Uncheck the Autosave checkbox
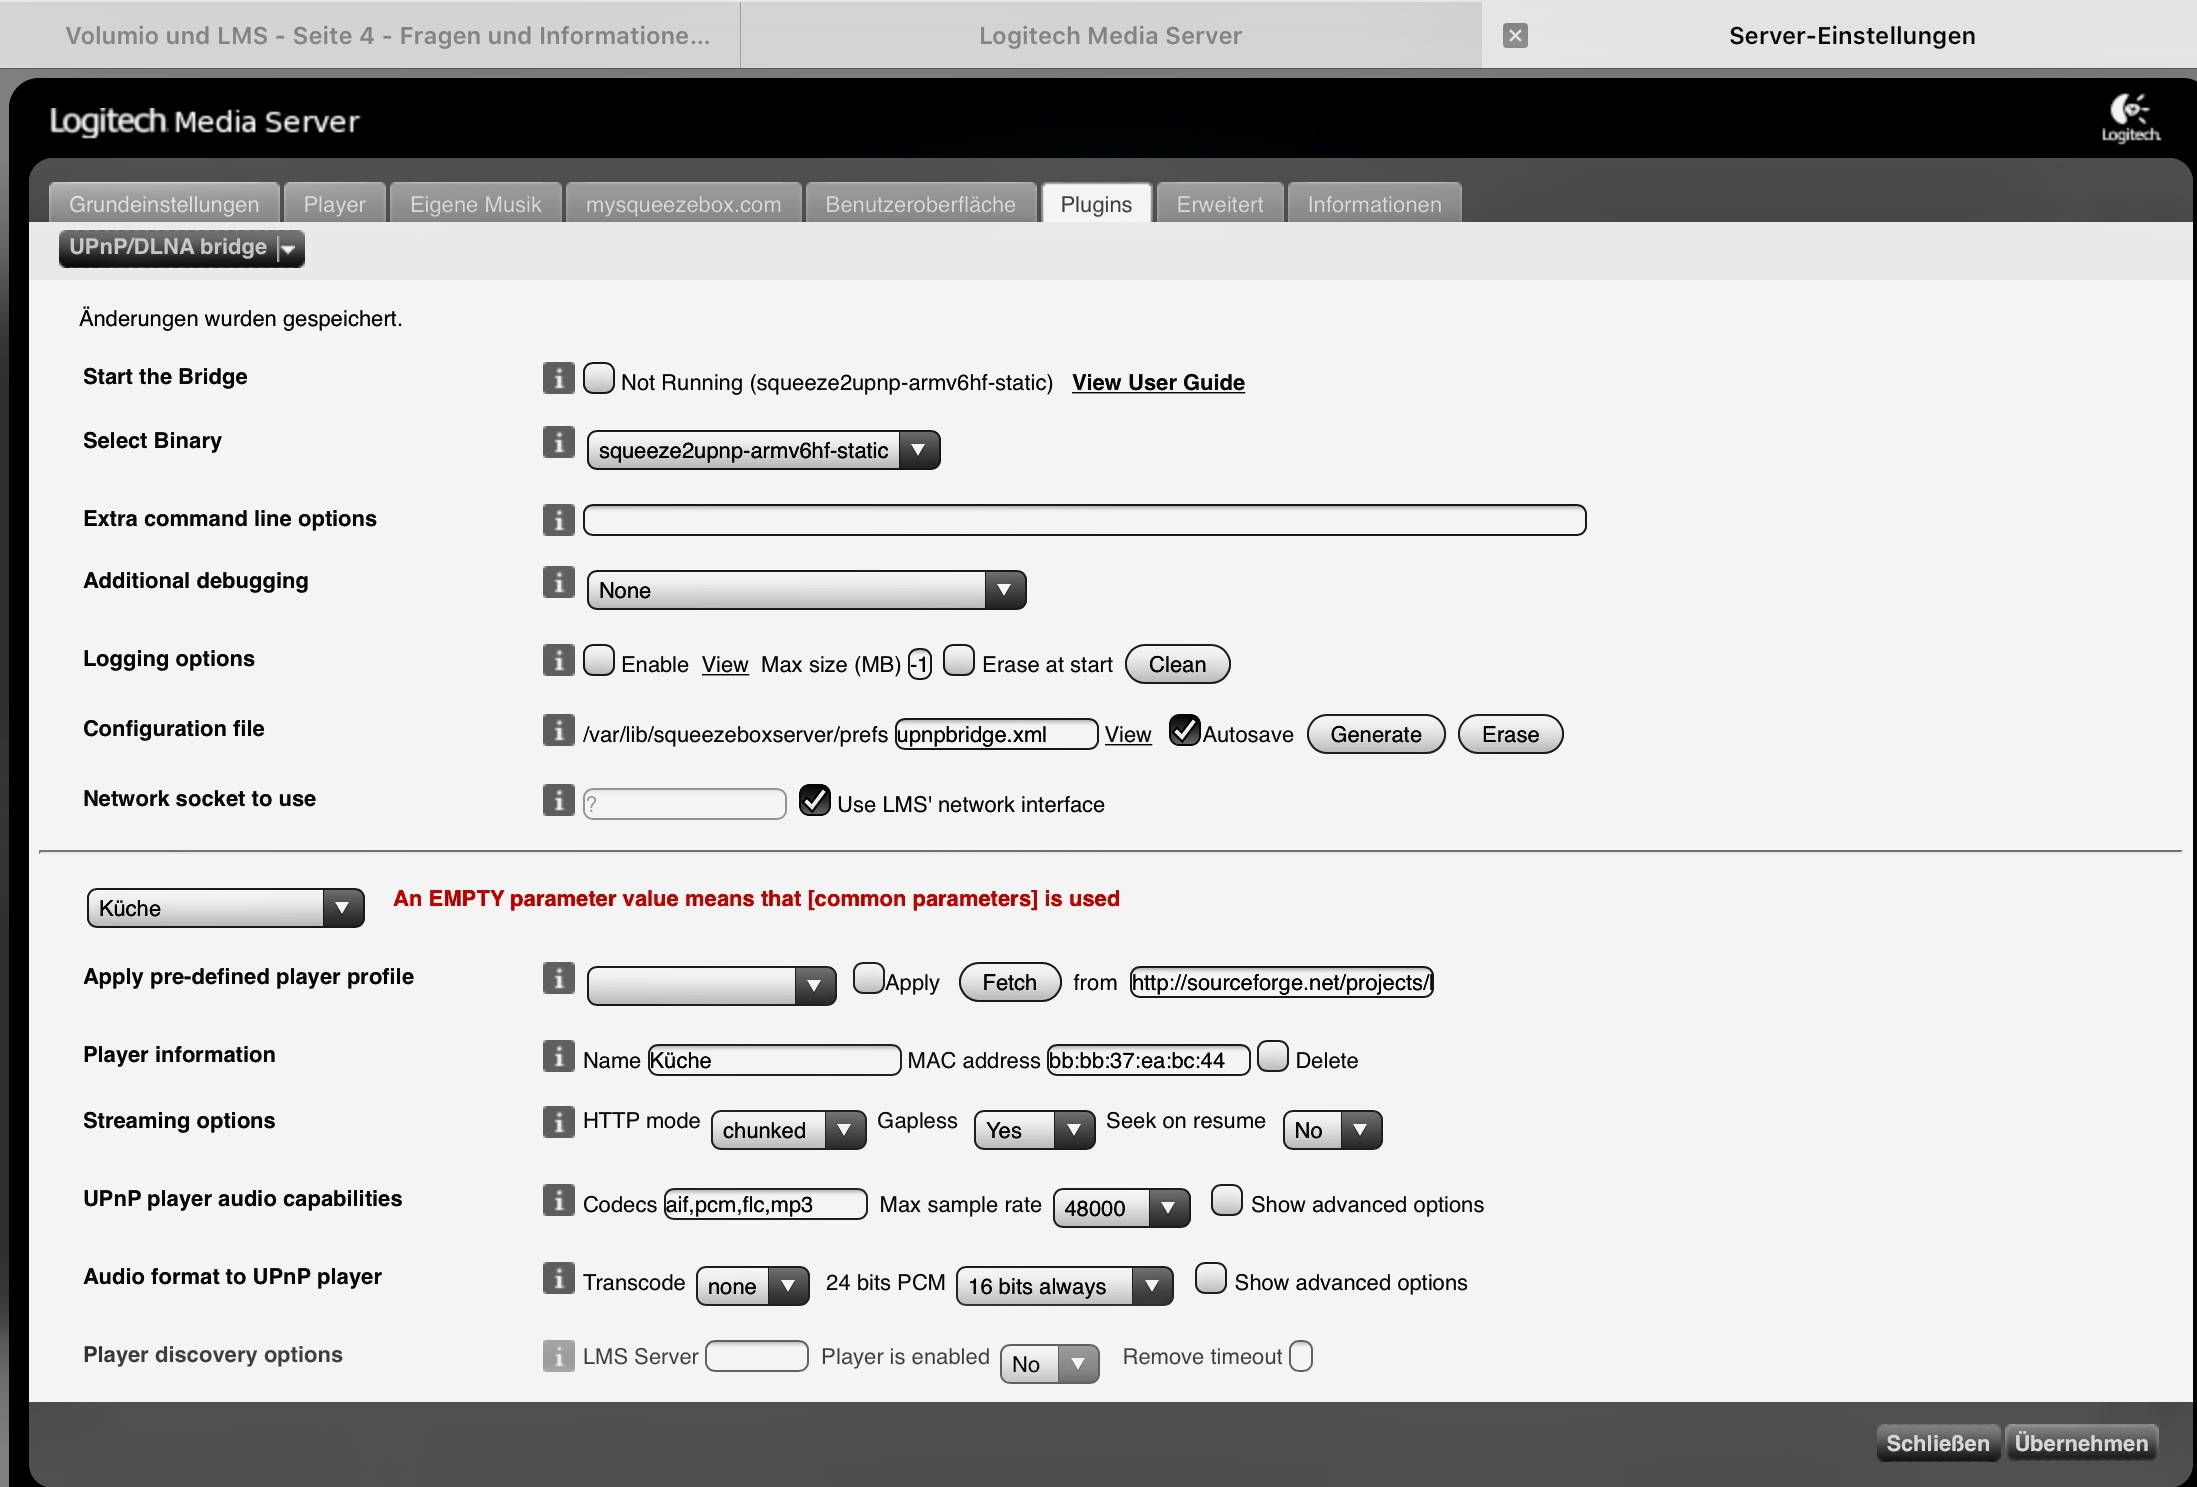 tap(1185, 730)
